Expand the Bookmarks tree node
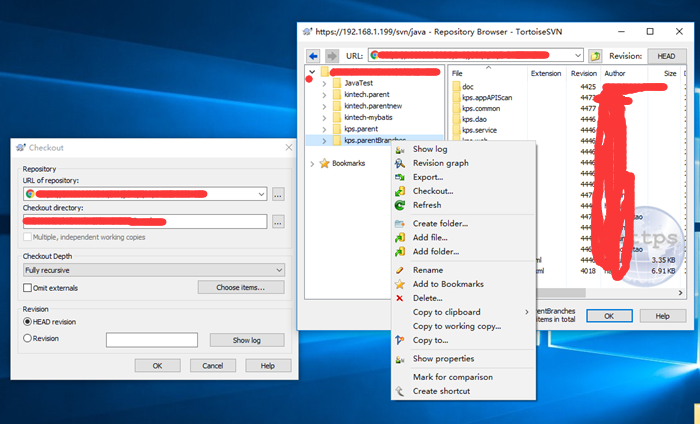Image resolution: width=700 pixels, height=424 pixels. click(312, 164)
